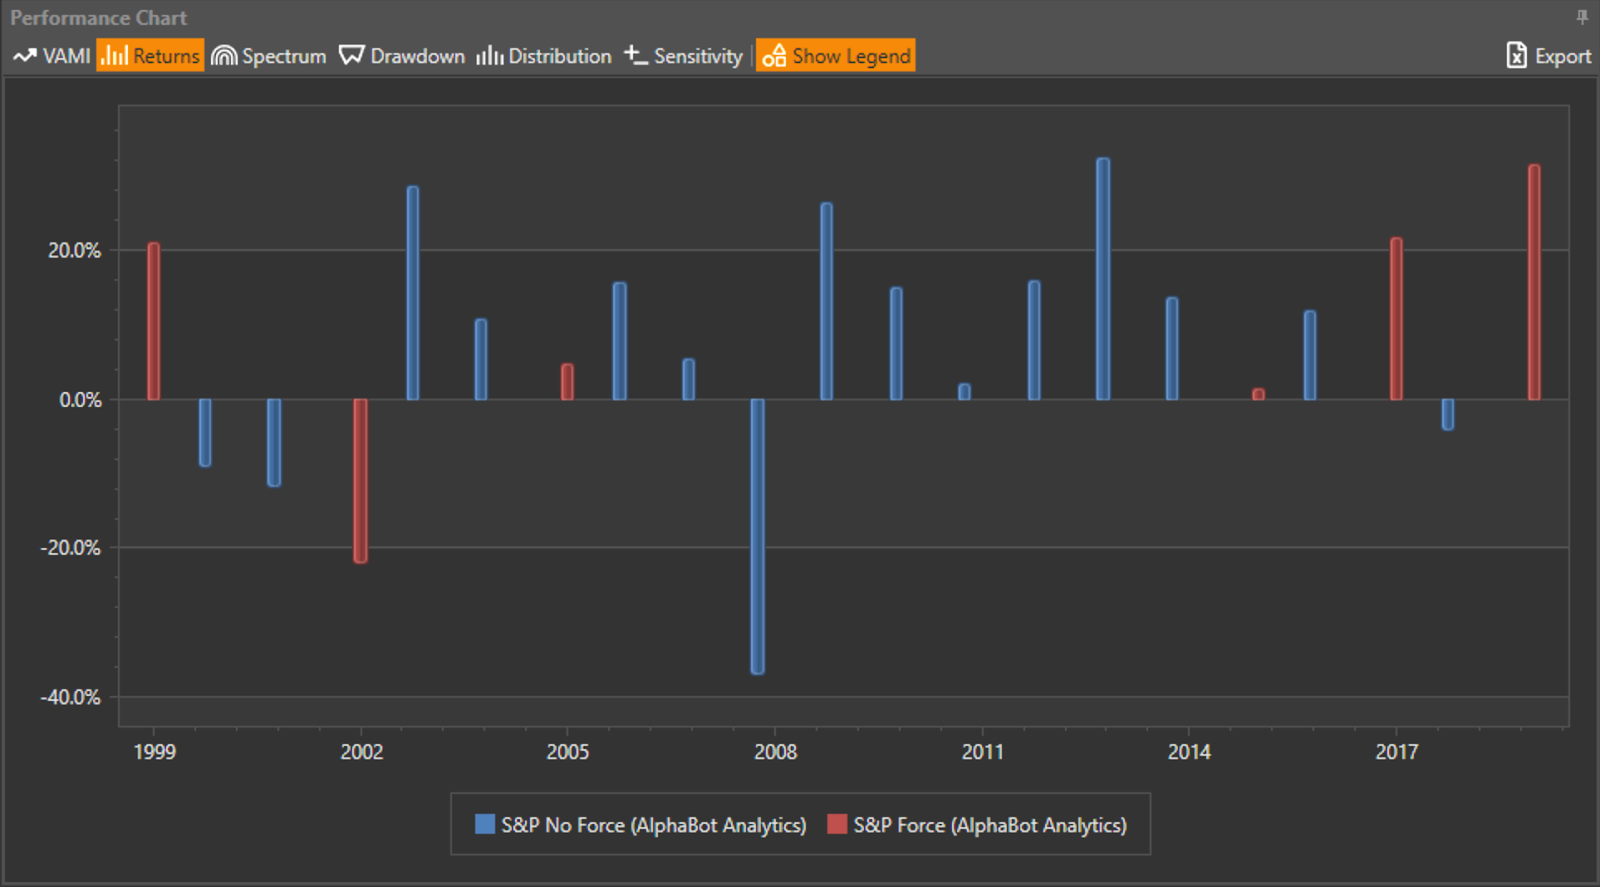The width and height of the screenshot is (1600, 887).
Task: Select the tiny blue 2011 return bar
Action: pos(965,391)
